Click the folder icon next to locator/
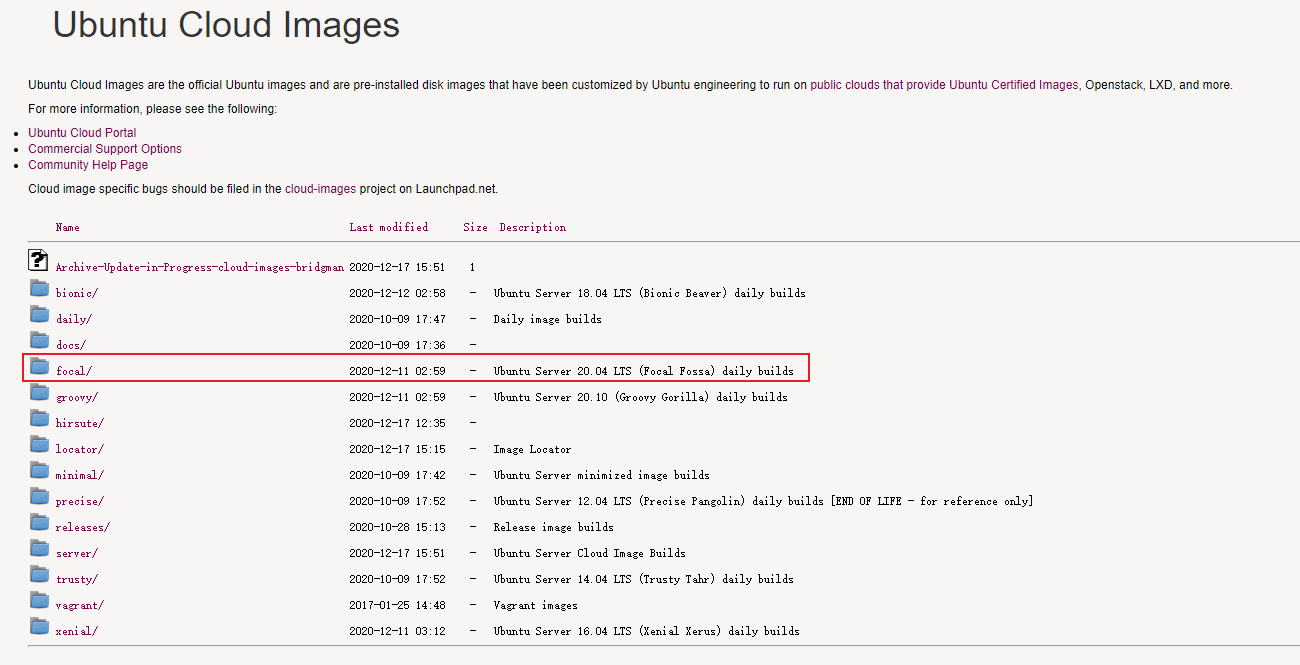Image resolution: width=1300 pixels, height=665 pixels. click(x=39, y=445)
